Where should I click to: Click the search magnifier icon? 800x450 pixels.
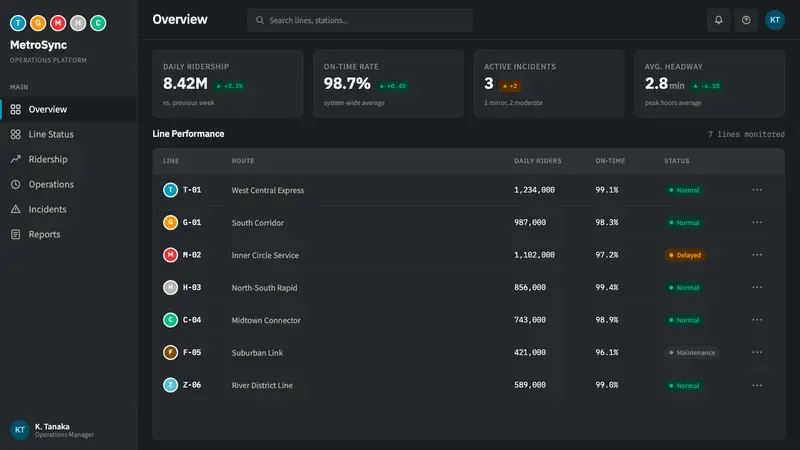click(x=260, y=20)
